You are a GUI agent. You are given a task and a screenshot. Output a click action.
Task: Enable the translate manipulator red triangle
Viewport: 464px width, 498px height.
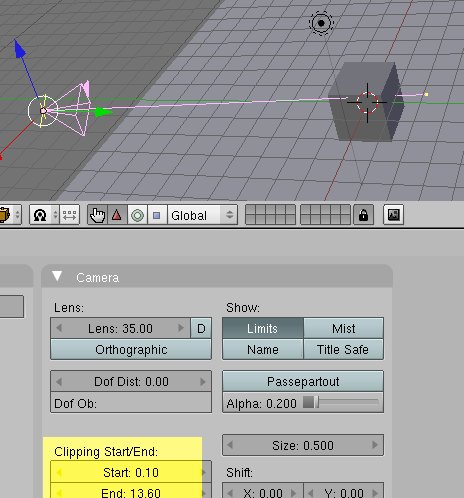point(117,215)
